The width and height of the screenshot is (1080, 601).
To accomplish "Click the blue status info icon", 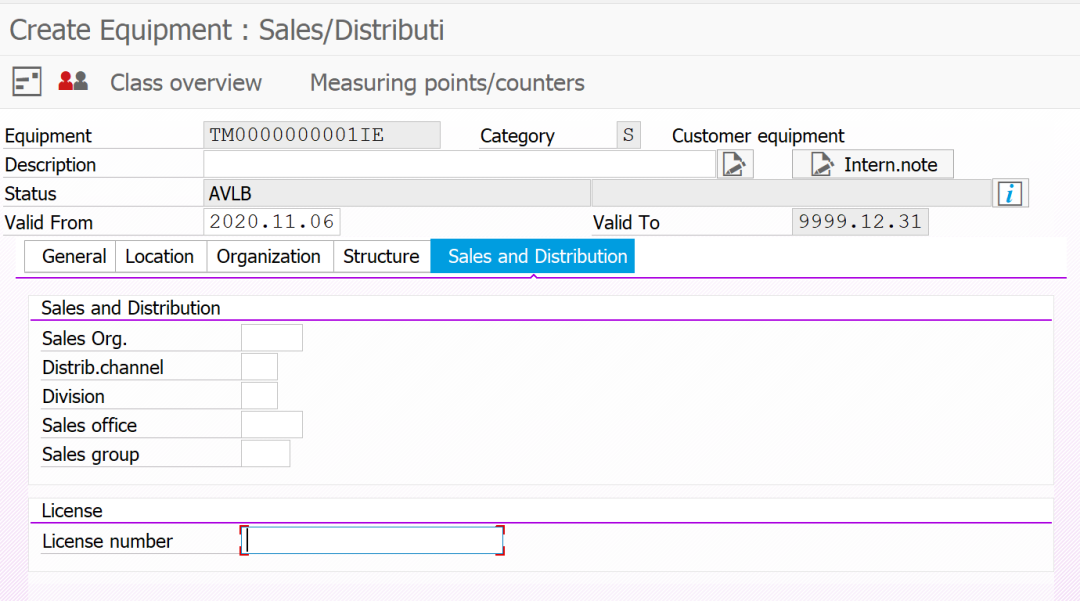I will (1011, 193).
